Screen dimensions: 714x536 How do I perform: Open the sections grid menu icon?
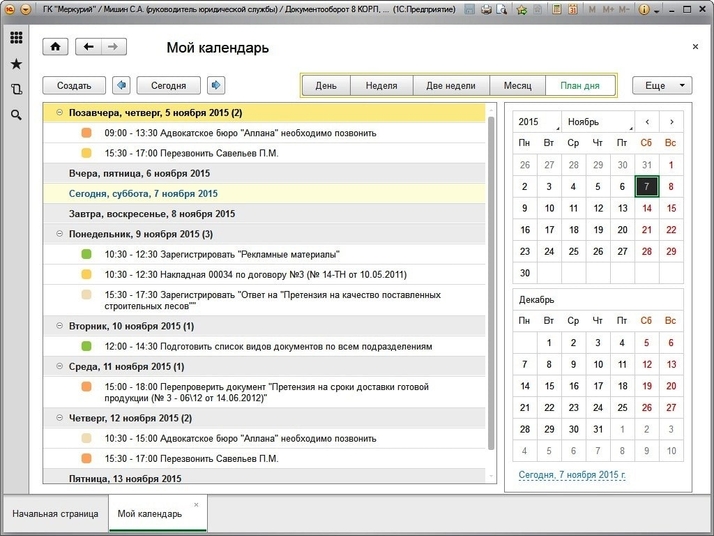pyautogui.click(x=16, y=38)
